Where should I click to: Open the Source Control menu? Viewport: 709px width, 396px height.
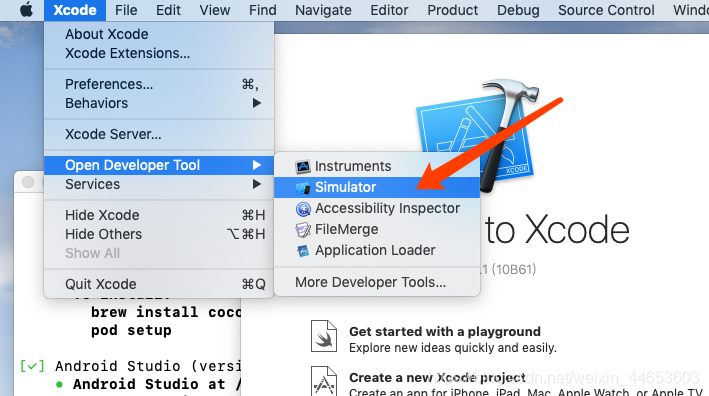pyautogui.click(x=606, y=10)
